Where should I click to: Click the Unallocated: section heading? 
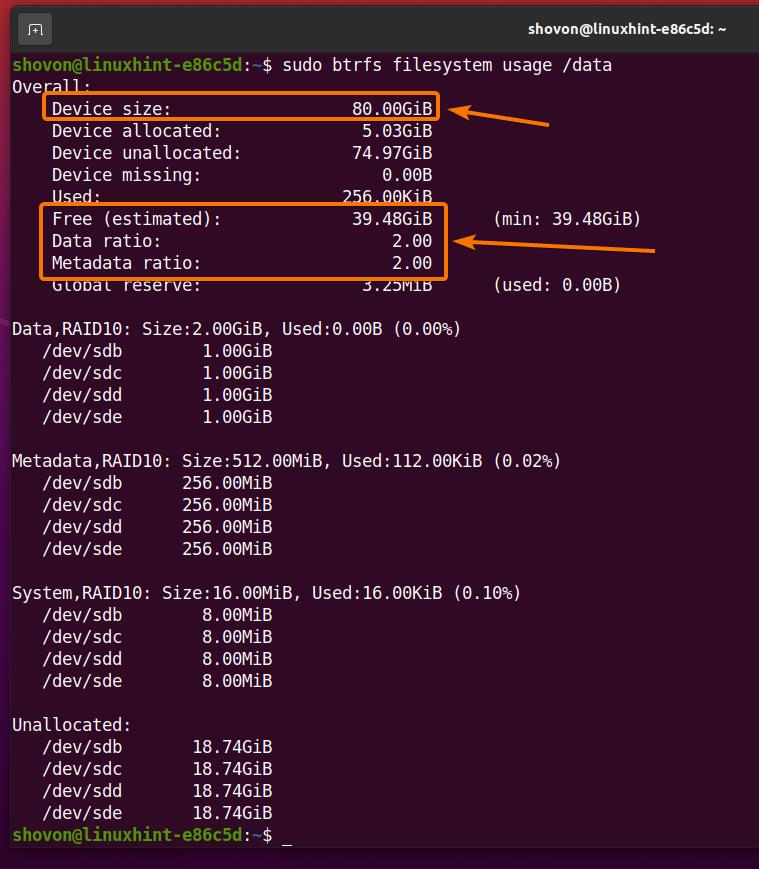[x=71, y=725]
